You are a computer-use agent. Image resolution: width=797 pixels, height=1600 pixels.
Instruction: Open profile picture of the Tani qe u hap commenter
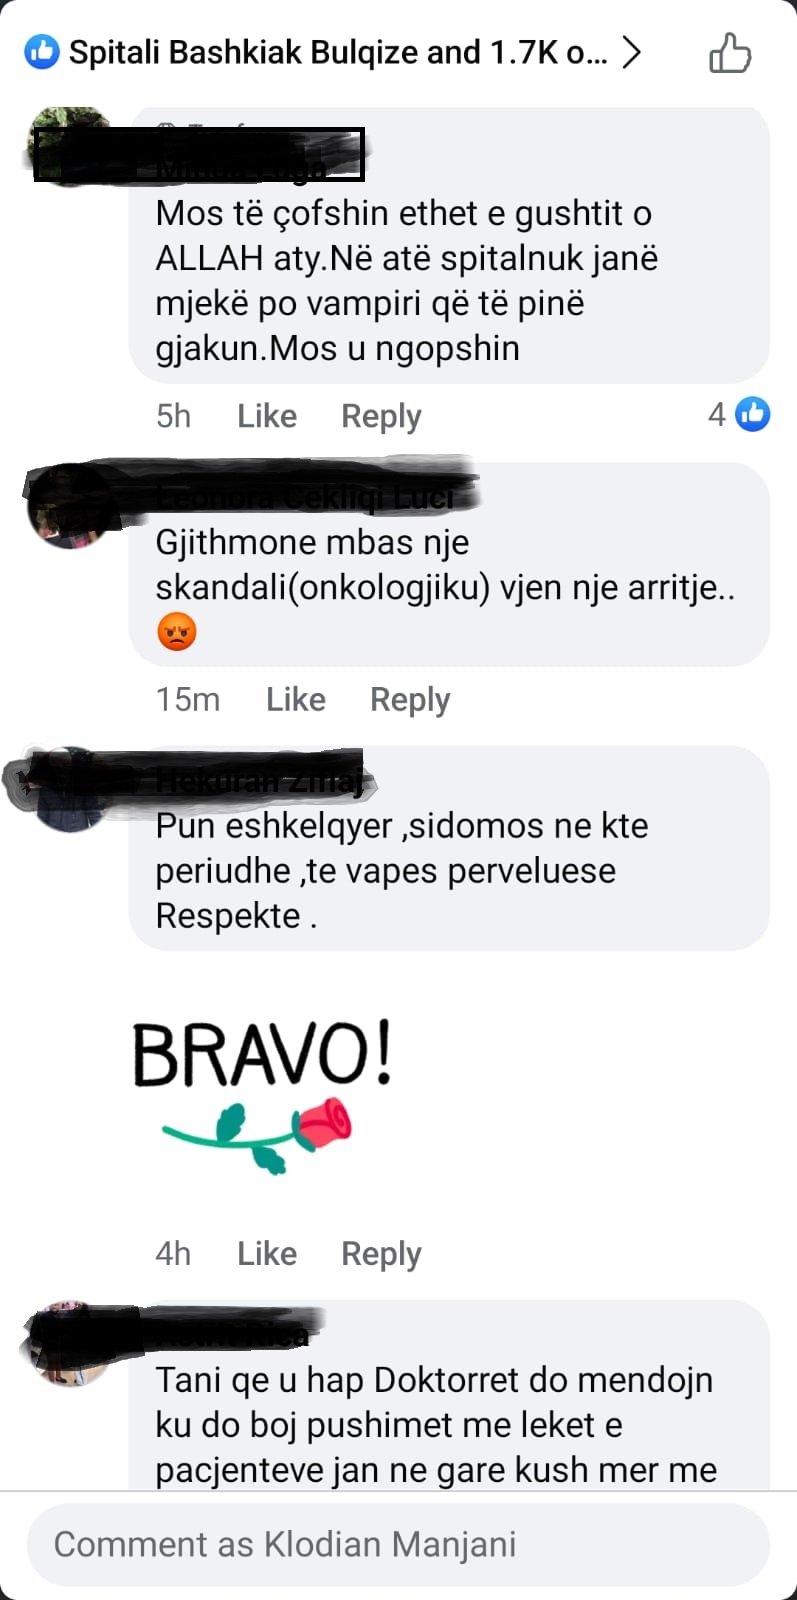[70, 1343]
